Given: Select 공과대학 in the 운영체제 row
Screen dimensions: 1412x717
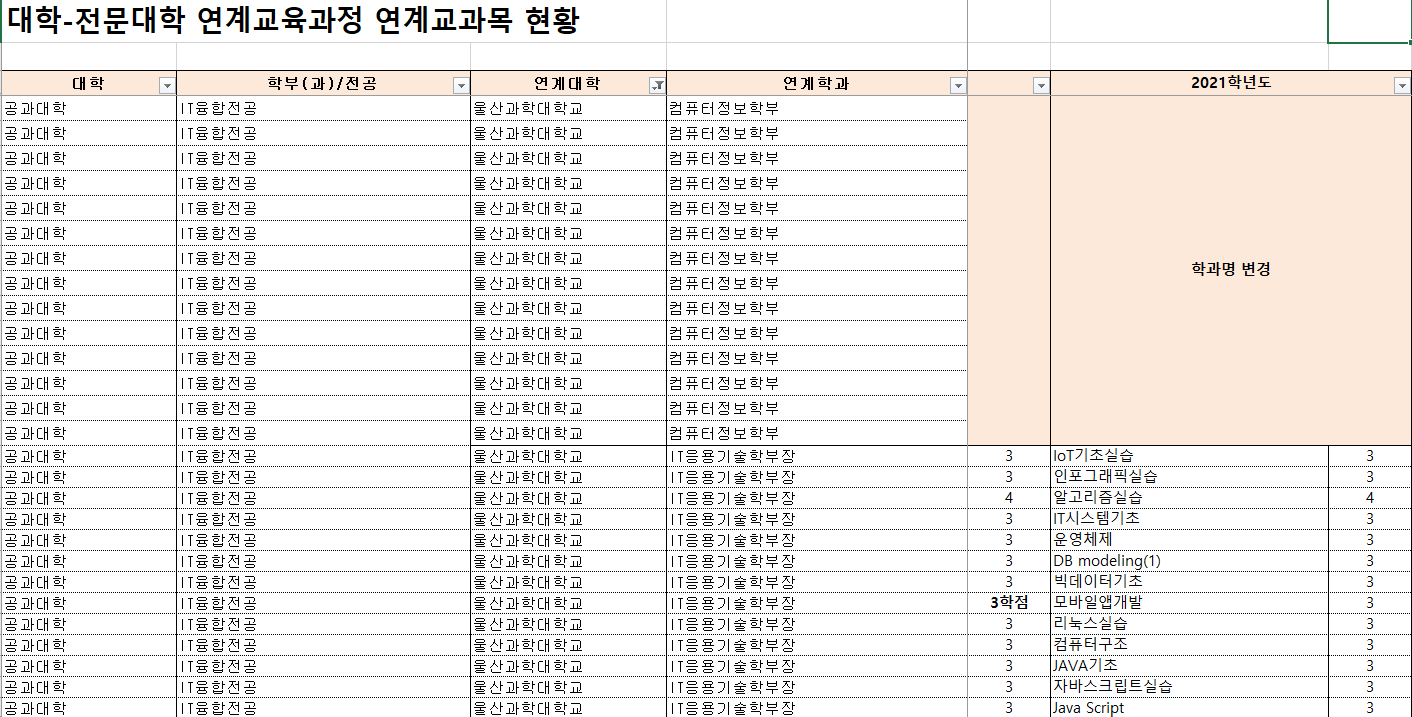Looking at the screenshot, I should 89,540.
